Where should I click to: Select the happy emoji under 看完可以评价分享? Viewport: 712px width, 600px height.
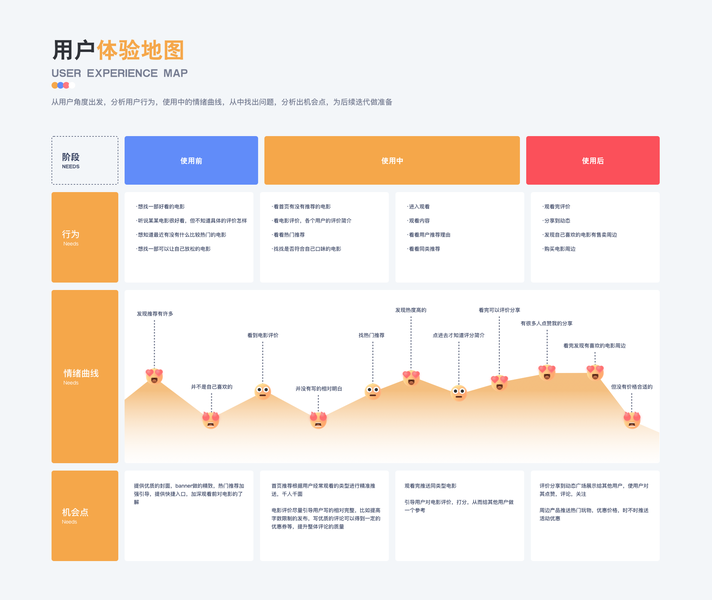point(499,382)
